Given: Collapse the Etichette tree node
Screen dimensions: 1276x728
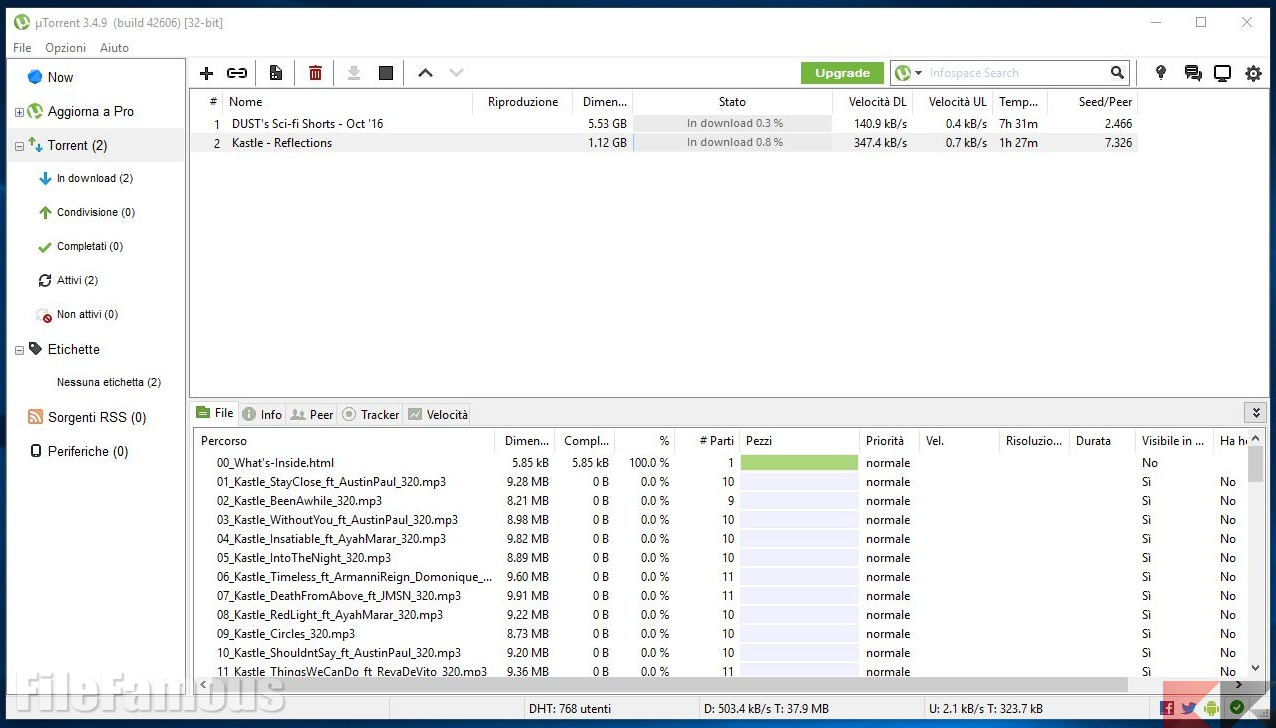Looking at the screenshot, I should click(x=19, y=350).
